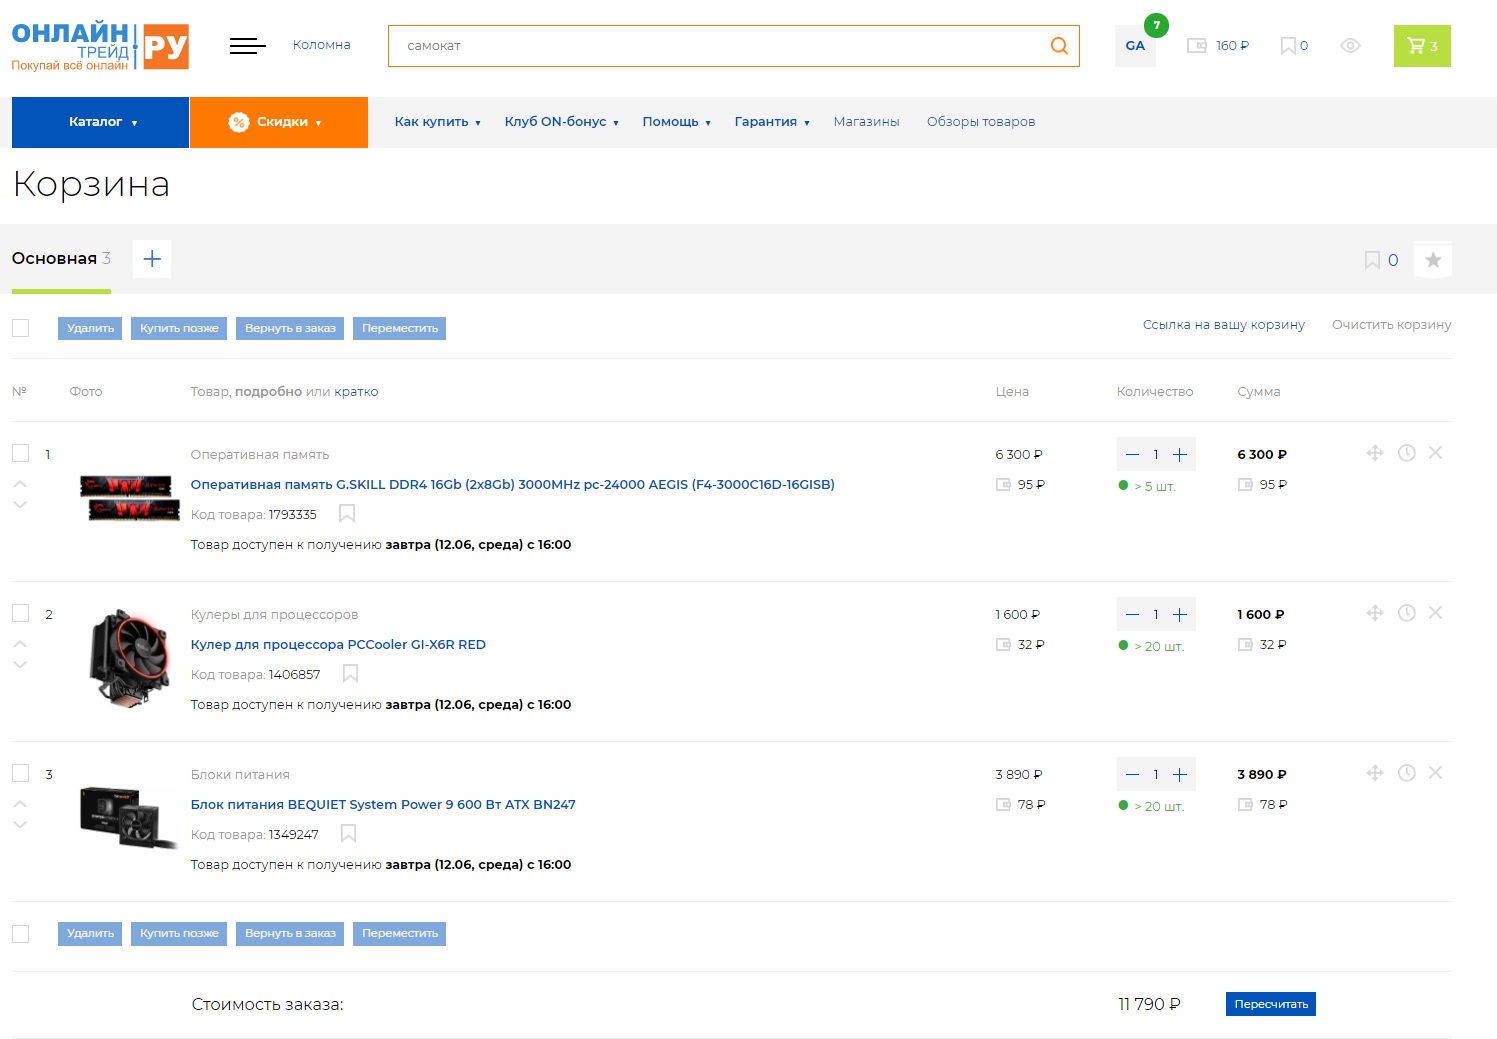Expand the Помощь menu

676,122
